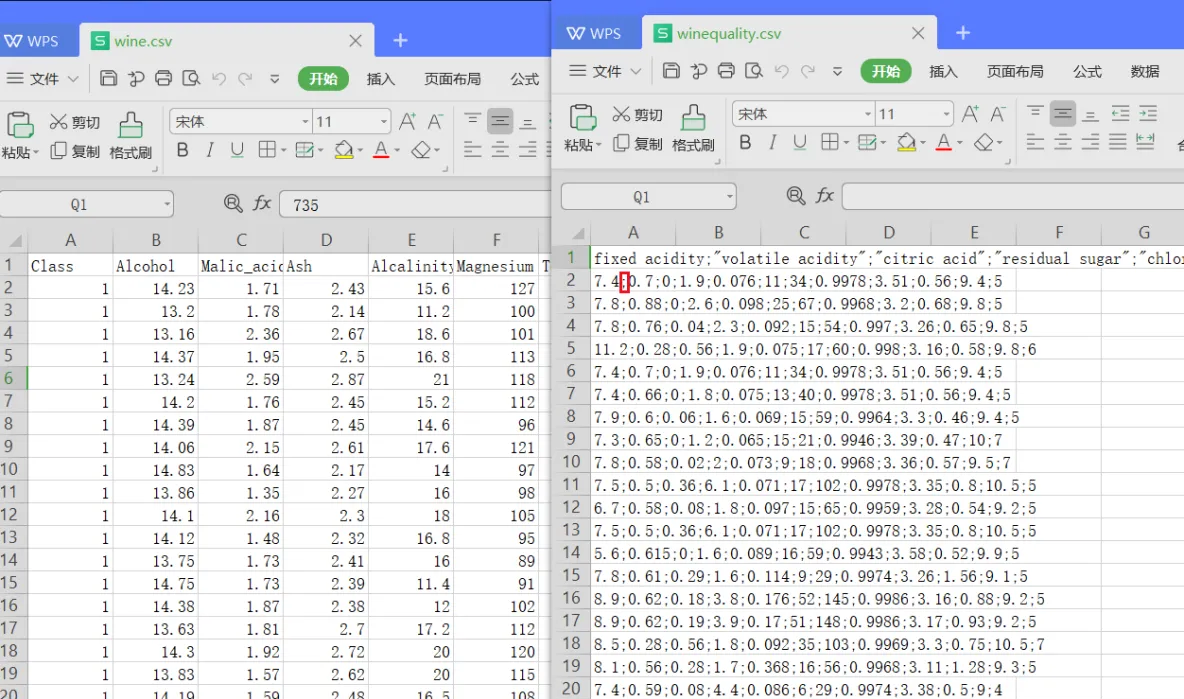Image resolution: width=1184 pixels, height=699 pixels.
Task: Click font color A in winequality.csv window
Action: 944,143
